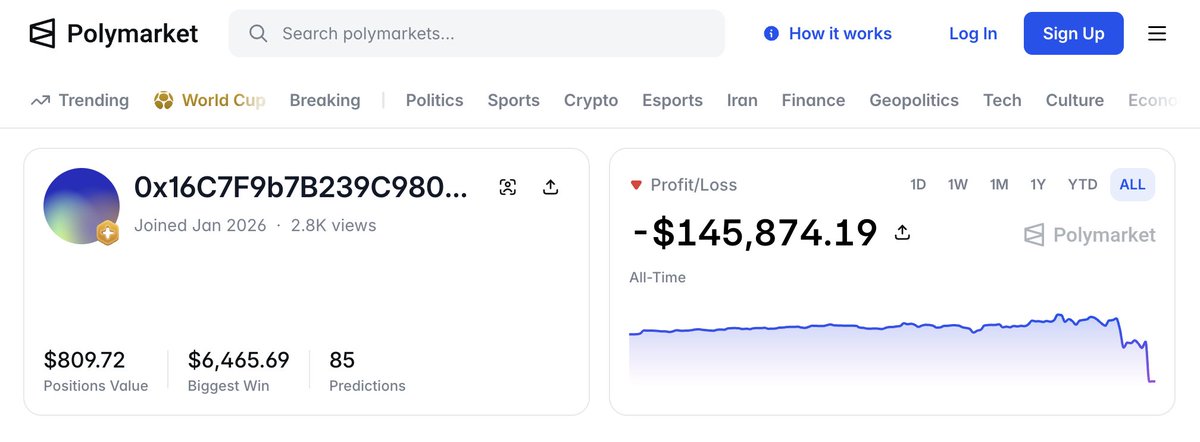The height and width of the screenshot is (442, 1200).
Task: Click the gold badge on avatar
Action: click(x=107, y=234)
